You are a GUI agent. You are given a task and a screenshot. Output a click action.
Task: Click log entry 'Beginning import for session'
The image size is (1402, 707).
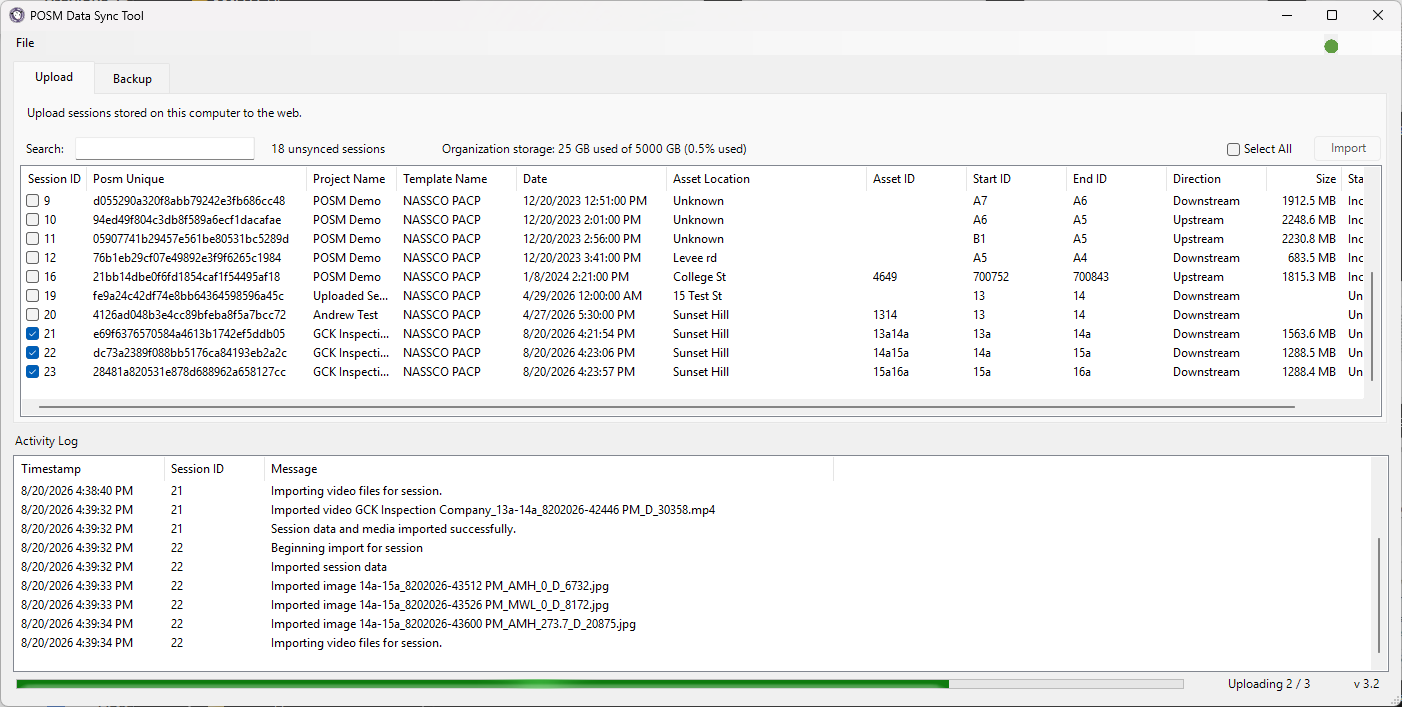(347, 548)
